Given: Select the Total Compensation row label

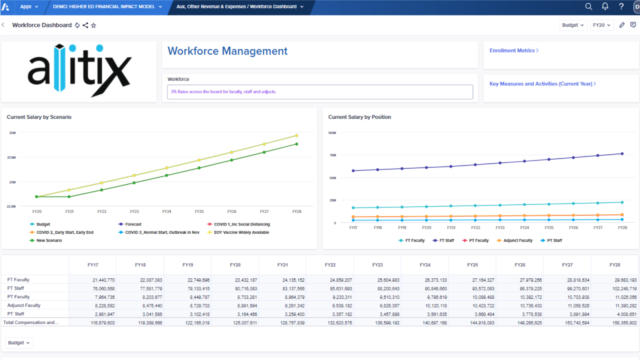Looking at the screenshot, I should [30, 322].
